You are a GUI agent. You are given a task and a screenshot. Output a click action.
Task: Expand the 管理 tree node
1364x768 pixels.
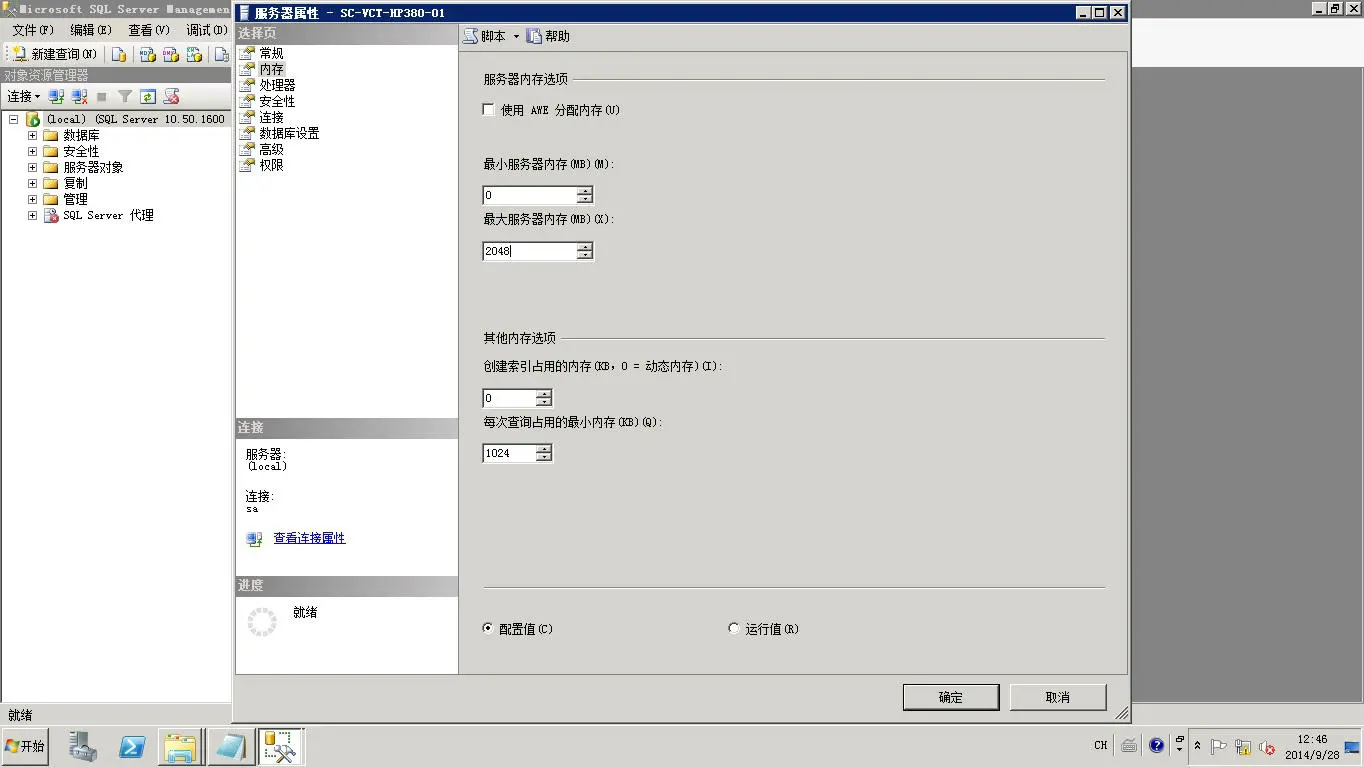tap(32, 199)
